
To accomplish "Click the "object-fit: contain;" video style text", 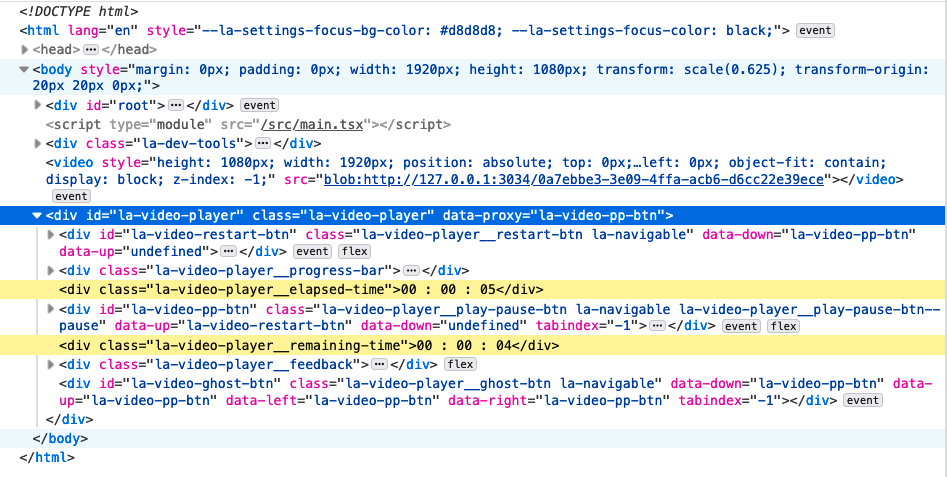I will 807,162.
